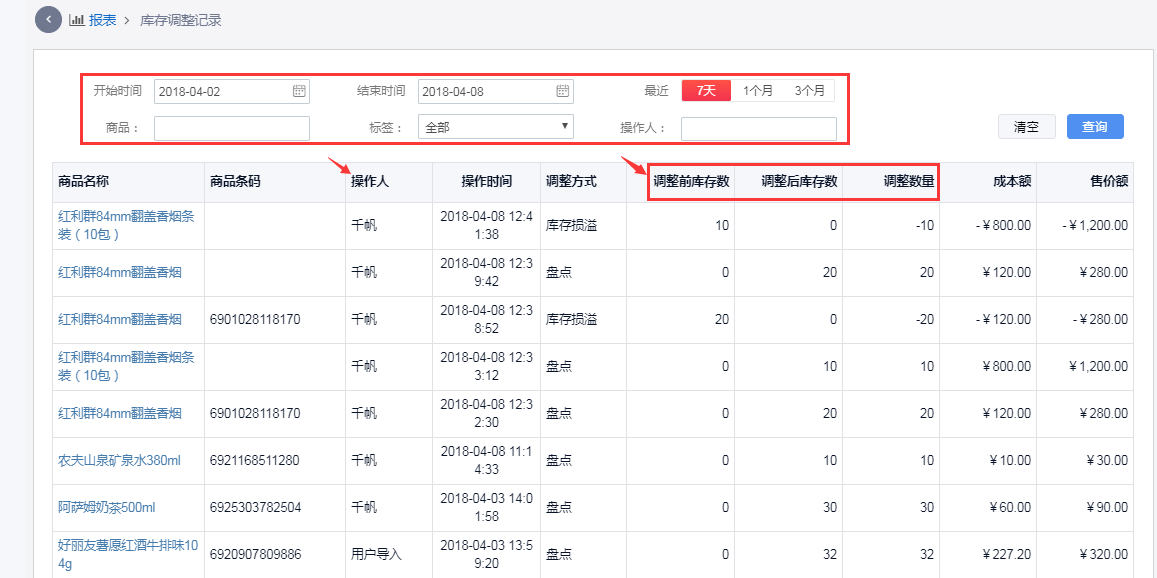The width and height of the screenshot is (1157, 578).
Task: Click the 调整数量 column header
Action: [x=908, y=182]
